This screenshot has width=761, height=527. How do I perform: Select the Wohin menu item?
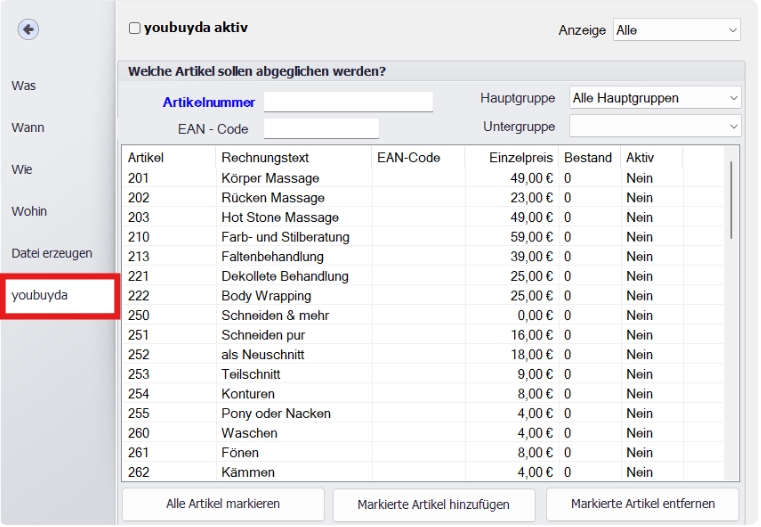[x=29, y=212]
